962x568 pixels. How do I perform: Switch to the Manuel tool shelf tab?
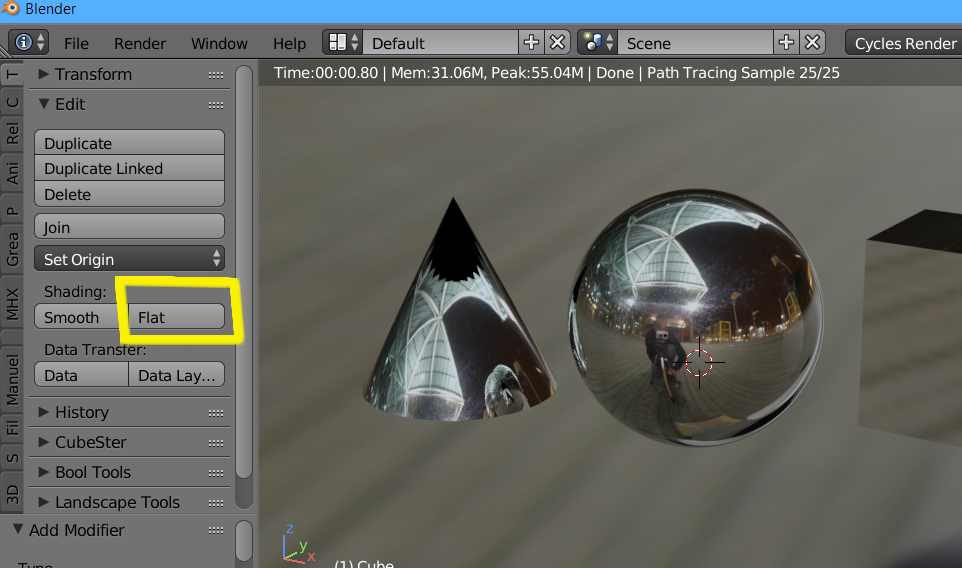coord(12,380)
